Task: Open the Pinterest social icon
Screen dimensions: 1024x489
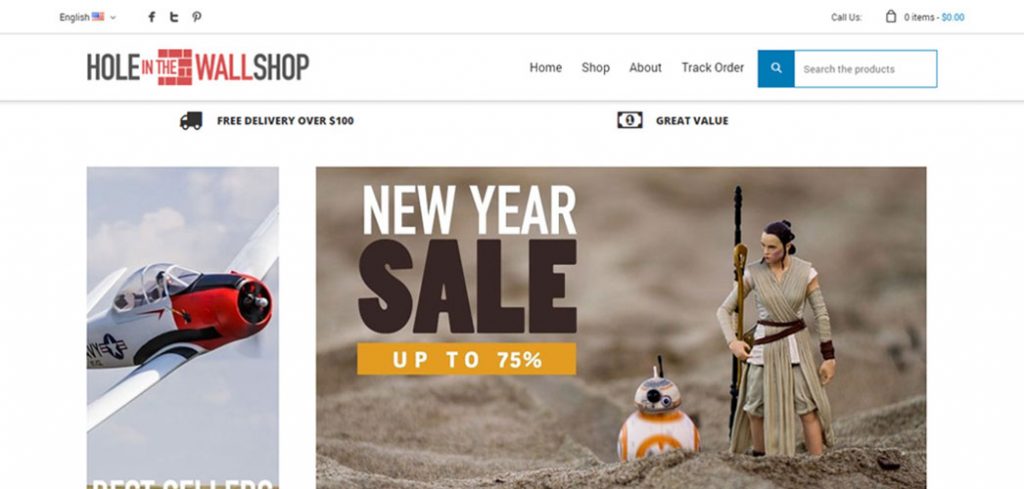Action: [x=197, y=17]
